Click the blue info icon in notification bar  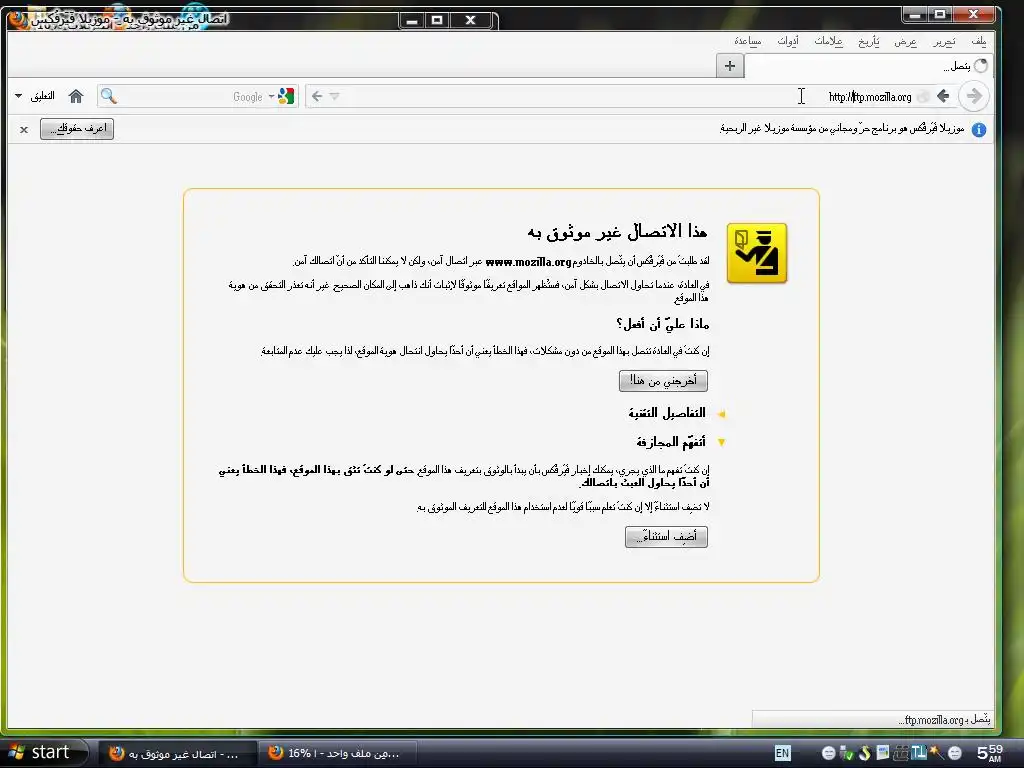[x=978, y=129]
